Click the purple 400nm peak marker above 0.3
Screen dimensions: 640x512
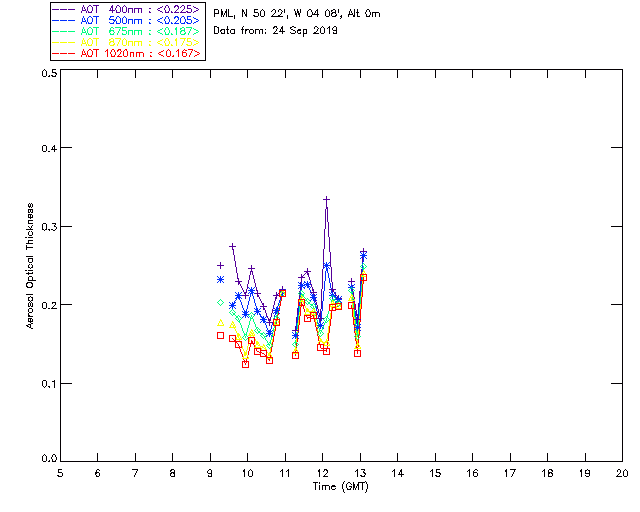tap(327, 199)
